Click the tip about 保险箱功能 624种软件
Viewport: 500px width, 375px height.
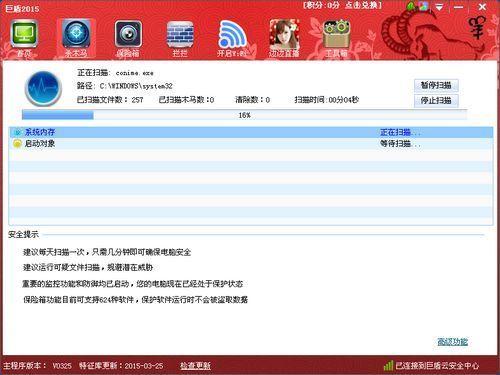(x=135, y=299)
